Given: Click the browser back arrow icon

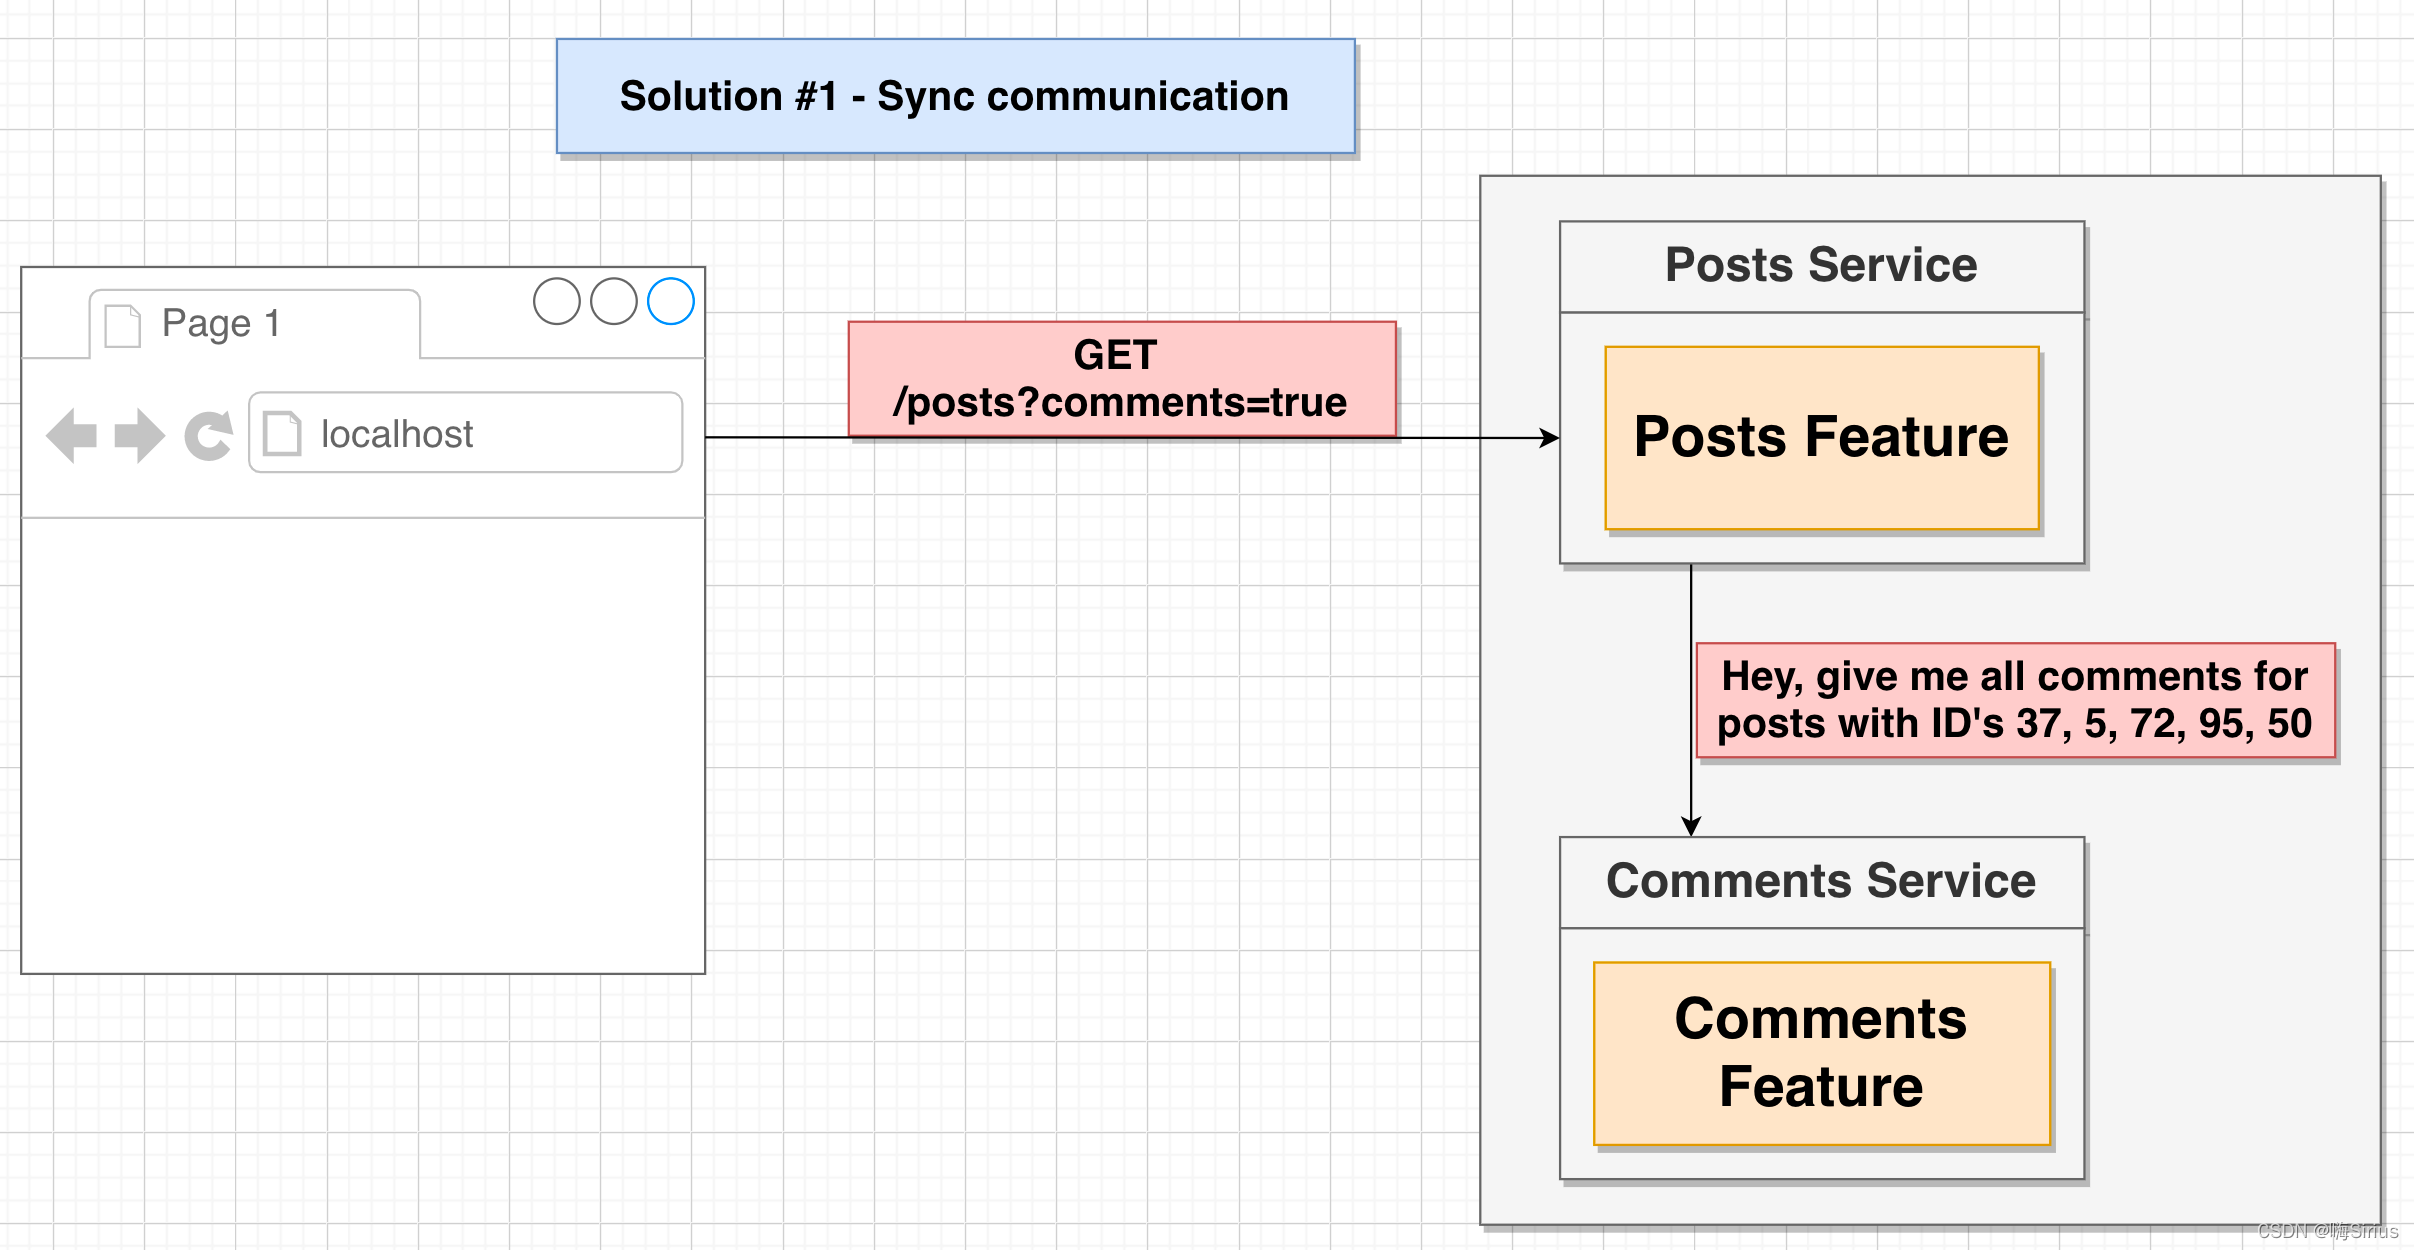Looking at the screenshot, I should (72, 435).
